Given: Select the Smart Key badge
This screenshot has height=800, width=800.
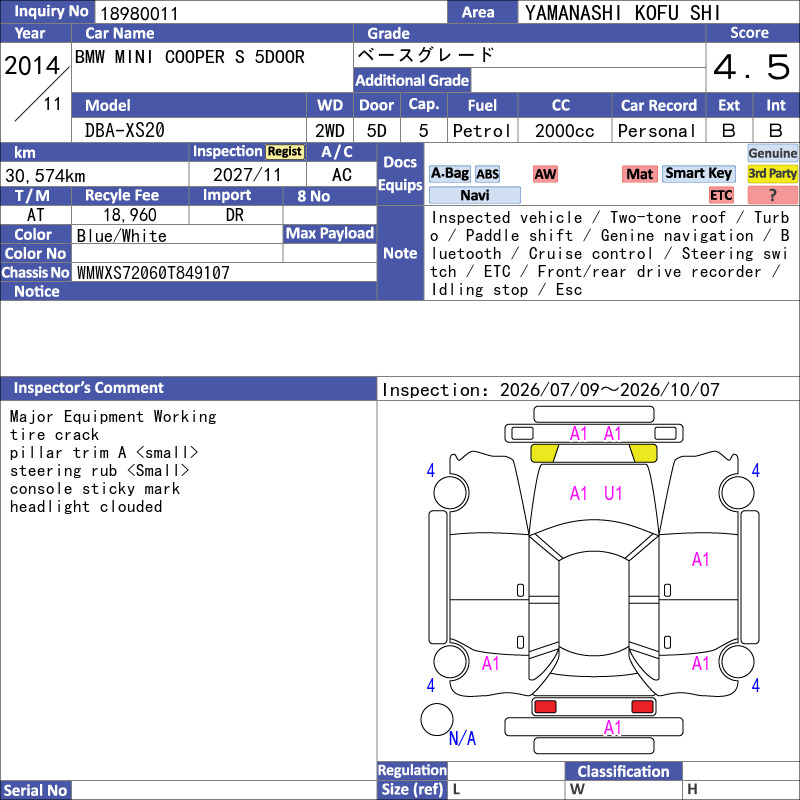Looking at the screenshot, I should [698, 174].
